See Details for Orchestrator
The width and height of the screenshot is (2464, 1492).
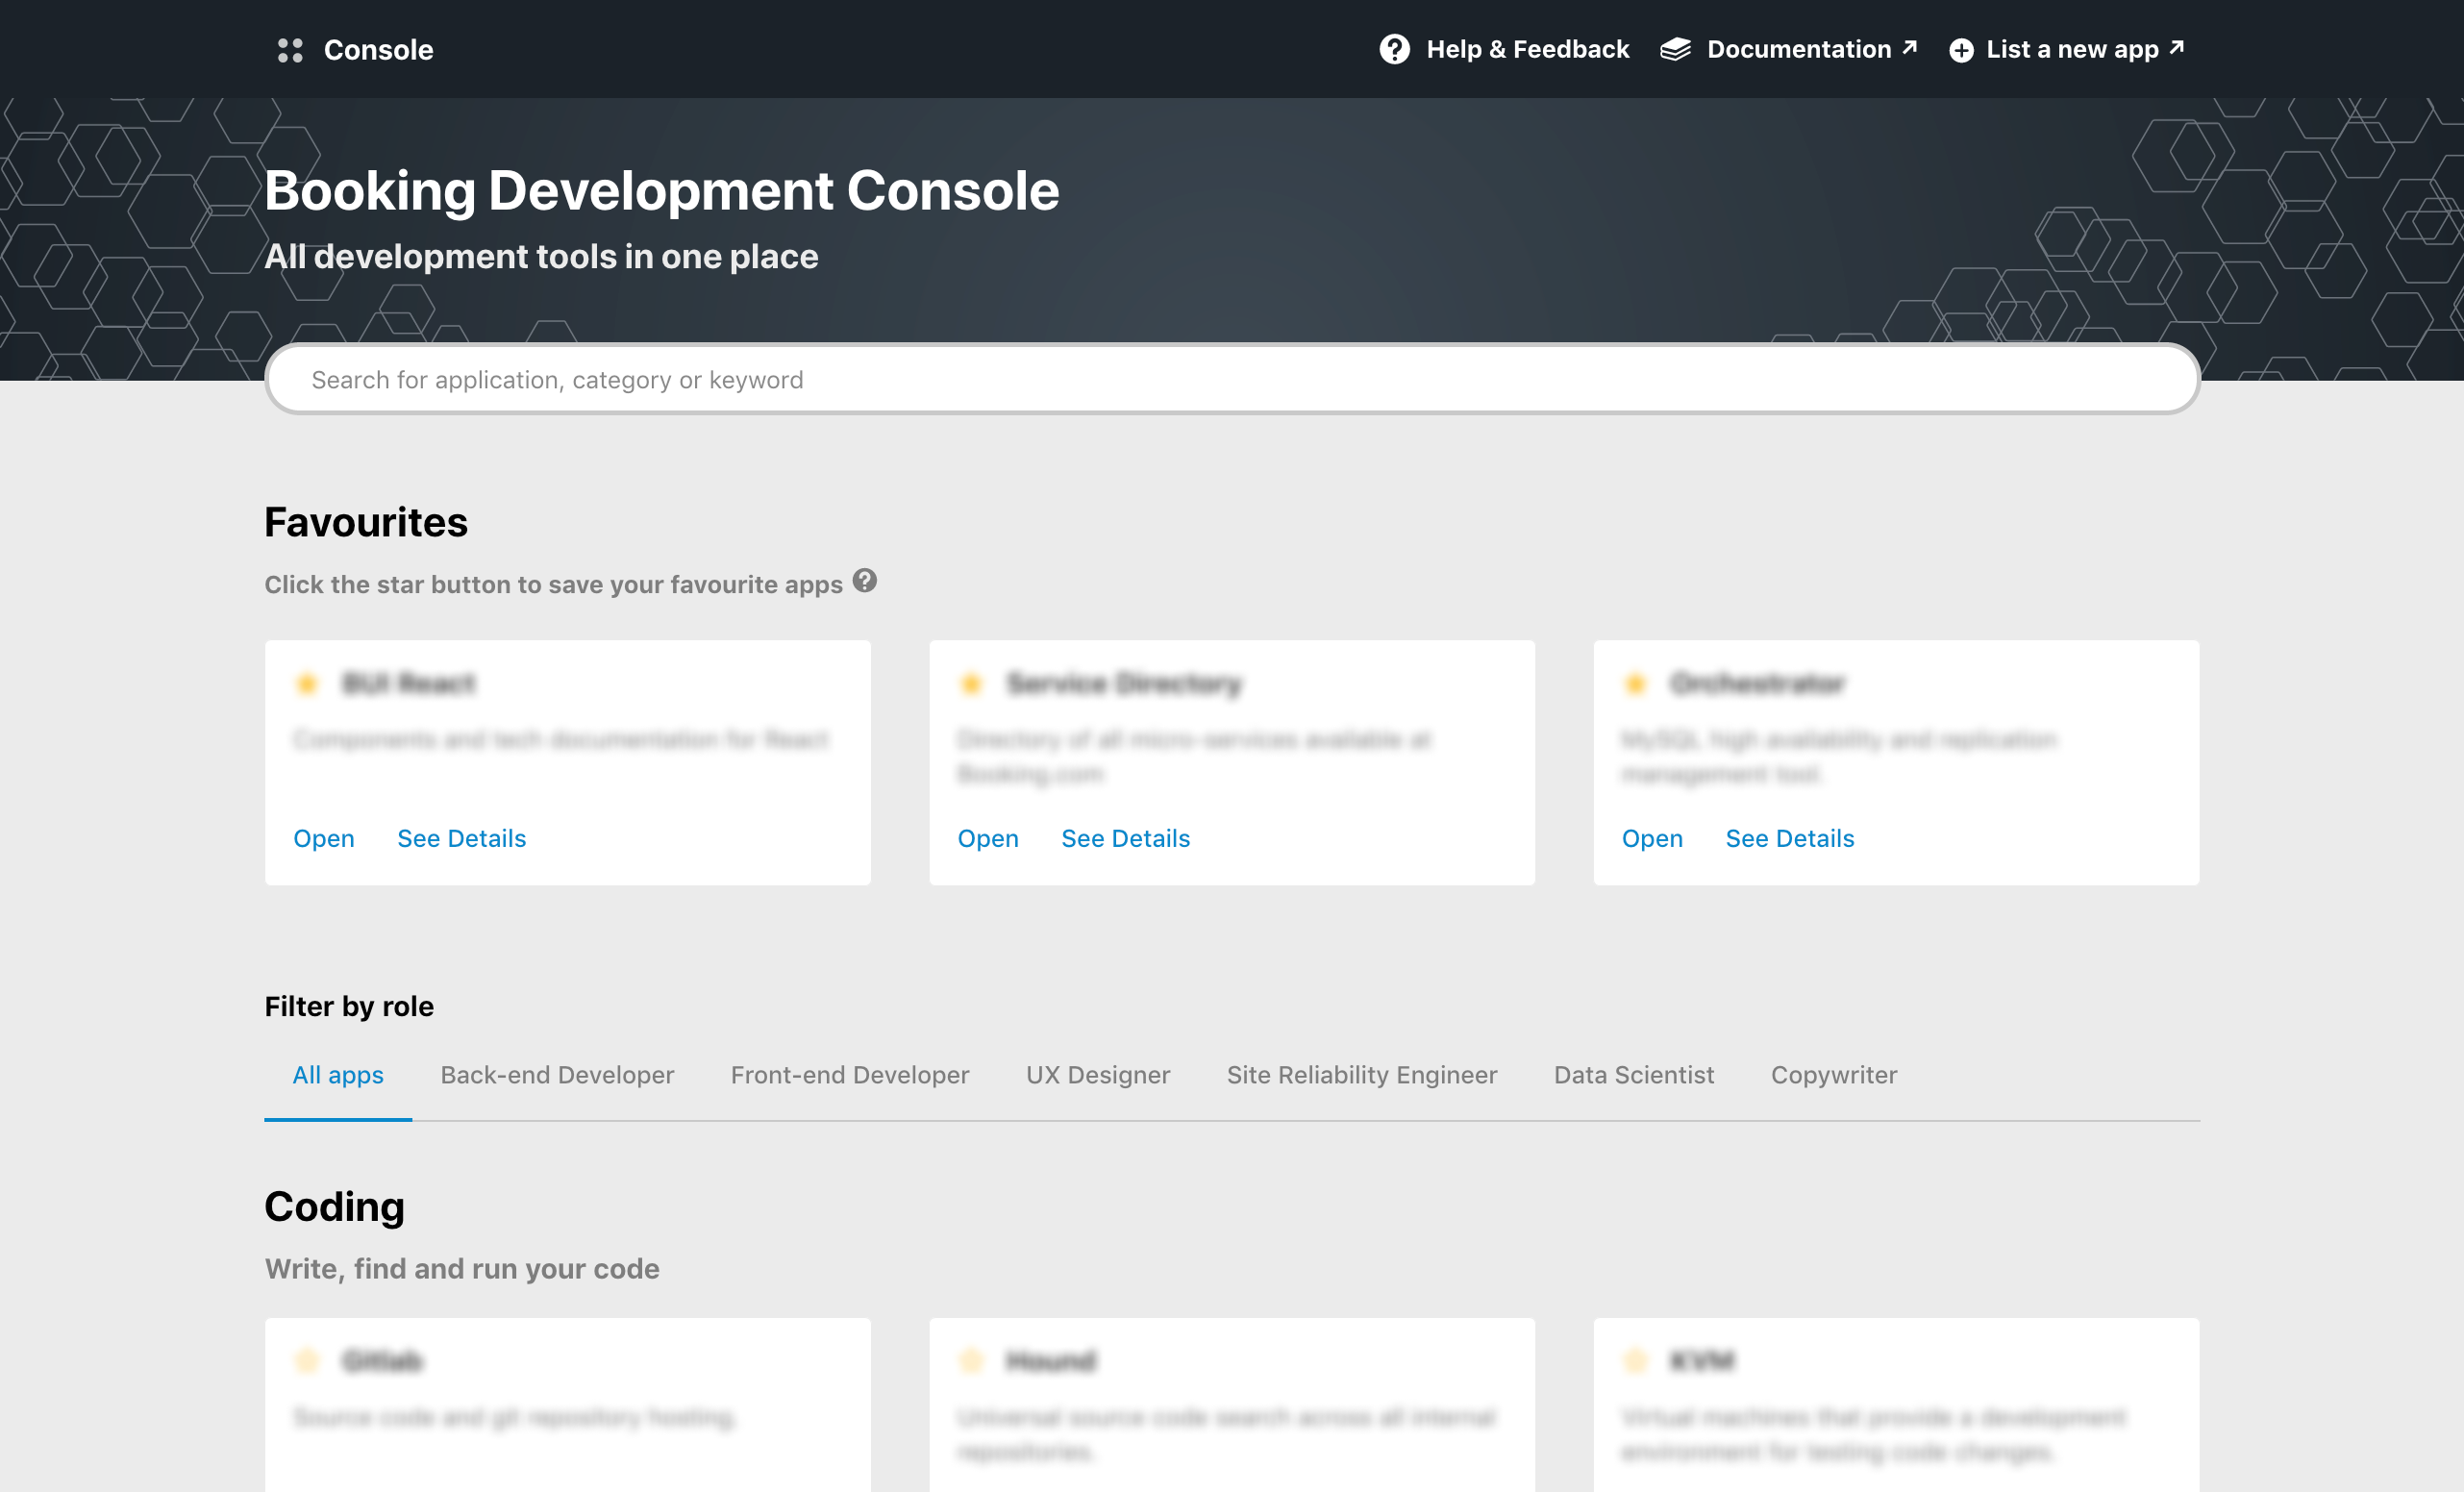tap(1789, 838)
